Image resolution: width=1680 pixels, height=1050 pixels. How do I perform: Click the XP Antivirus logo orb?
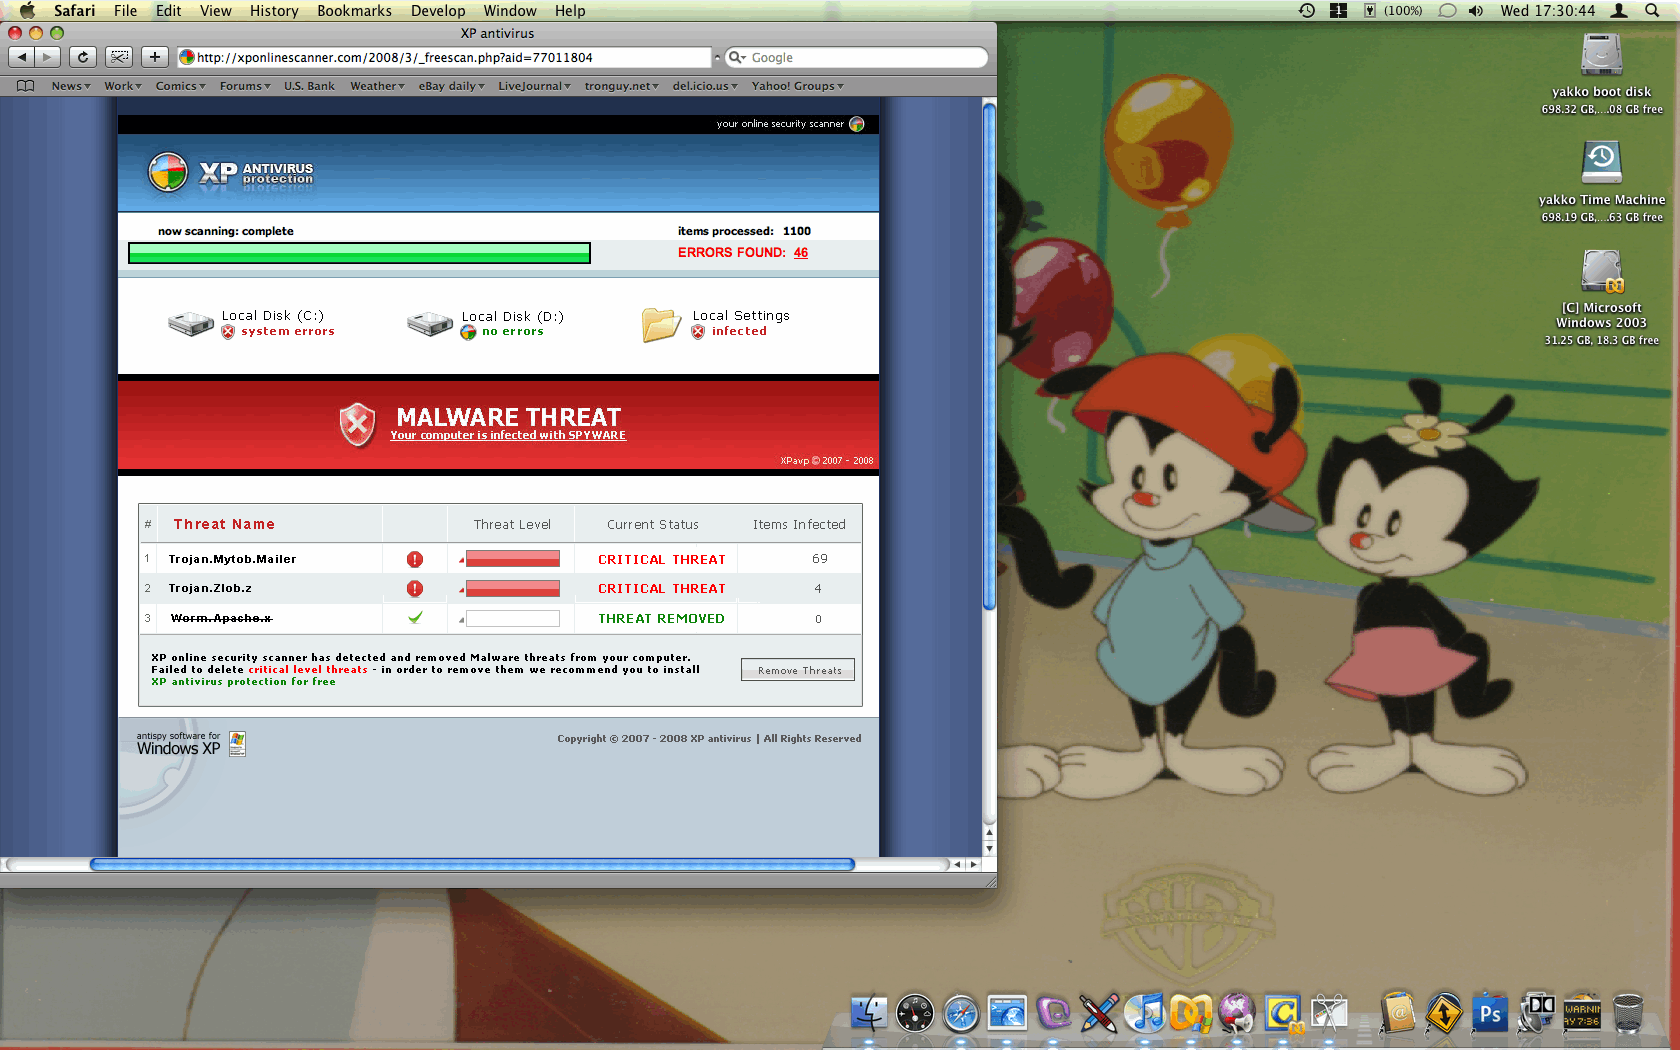pyautogui.click(x=168, y=172)
